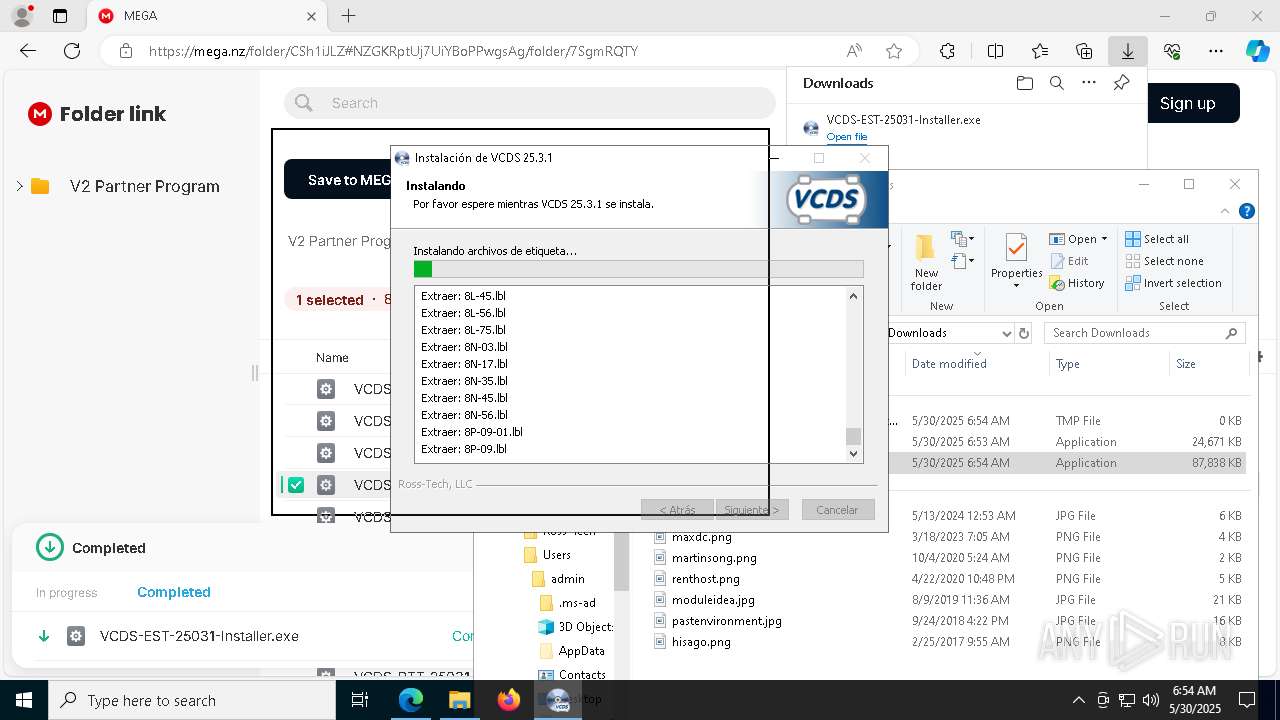Select martinsong.png in Explorer
1280x720 pixels.
(714, 558)
